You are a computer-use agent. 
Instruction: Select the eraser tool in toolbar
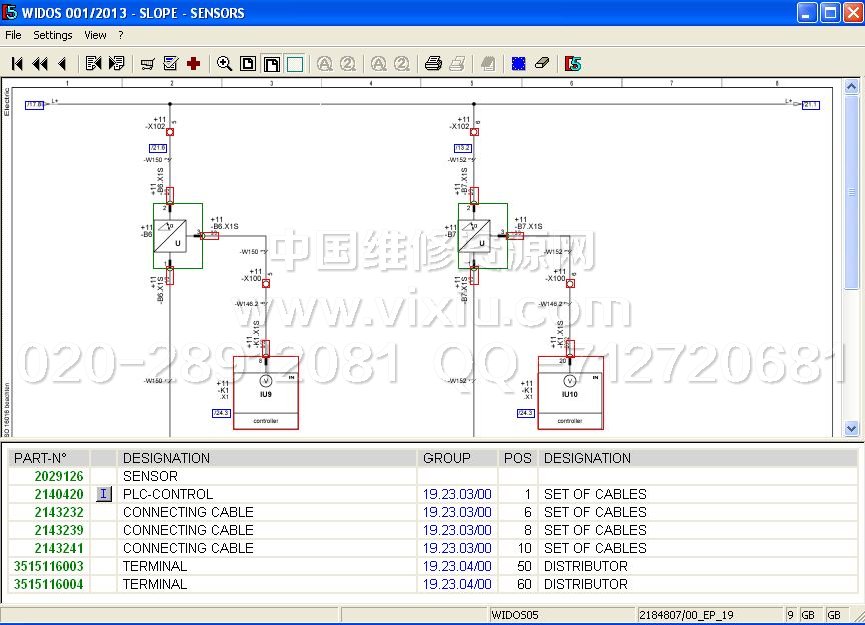542,64
